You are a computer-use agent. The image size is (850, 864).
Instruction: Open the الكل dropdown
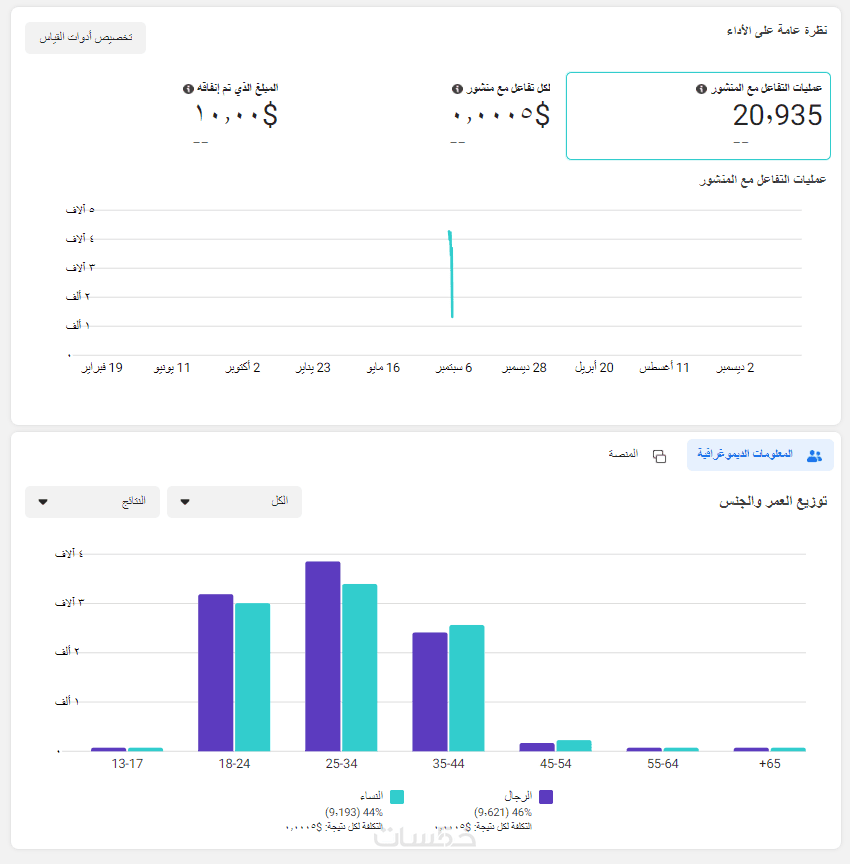pos(234,501)
